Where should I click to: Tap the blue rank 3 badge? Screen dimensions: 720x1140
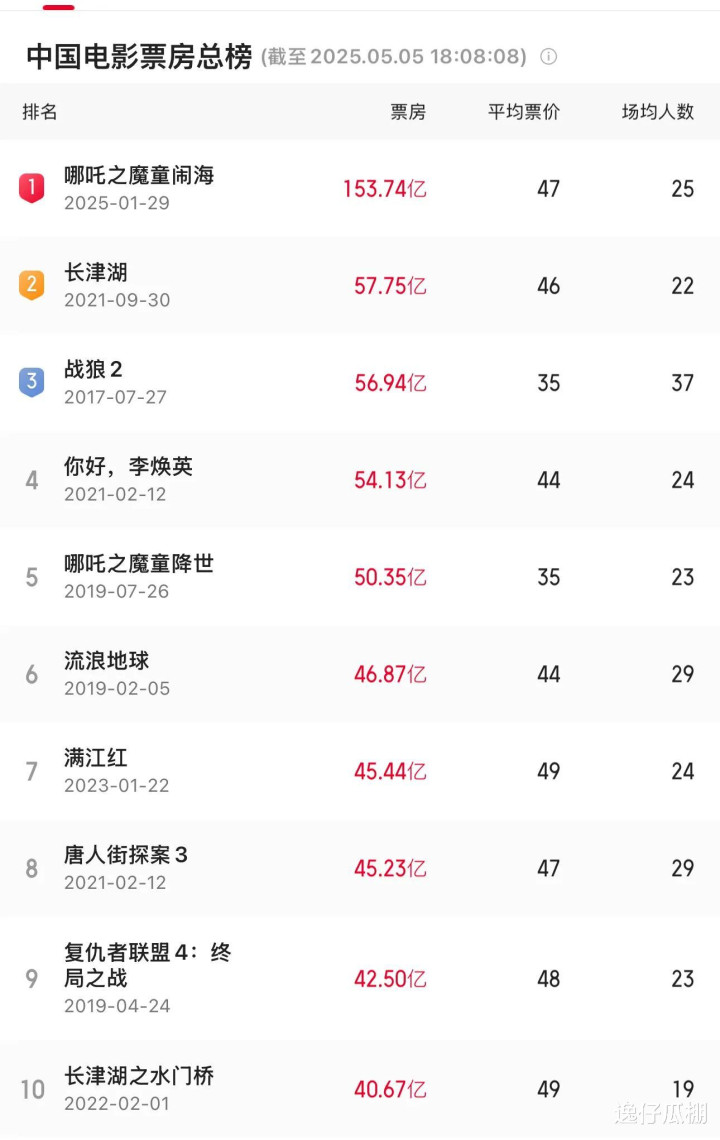[31, 382]
